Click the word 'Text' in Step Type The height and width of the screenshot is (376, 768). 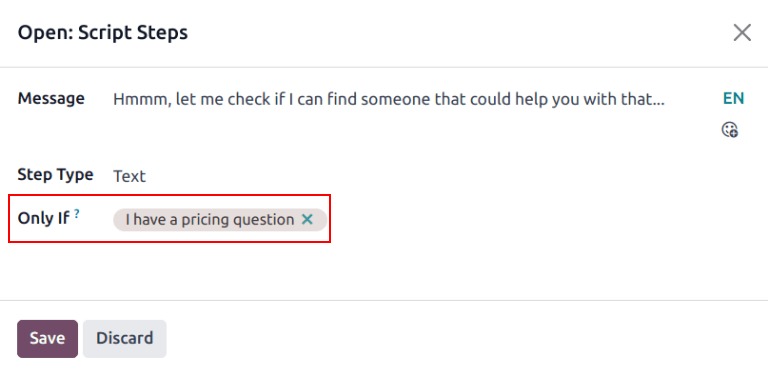(129, 176)
